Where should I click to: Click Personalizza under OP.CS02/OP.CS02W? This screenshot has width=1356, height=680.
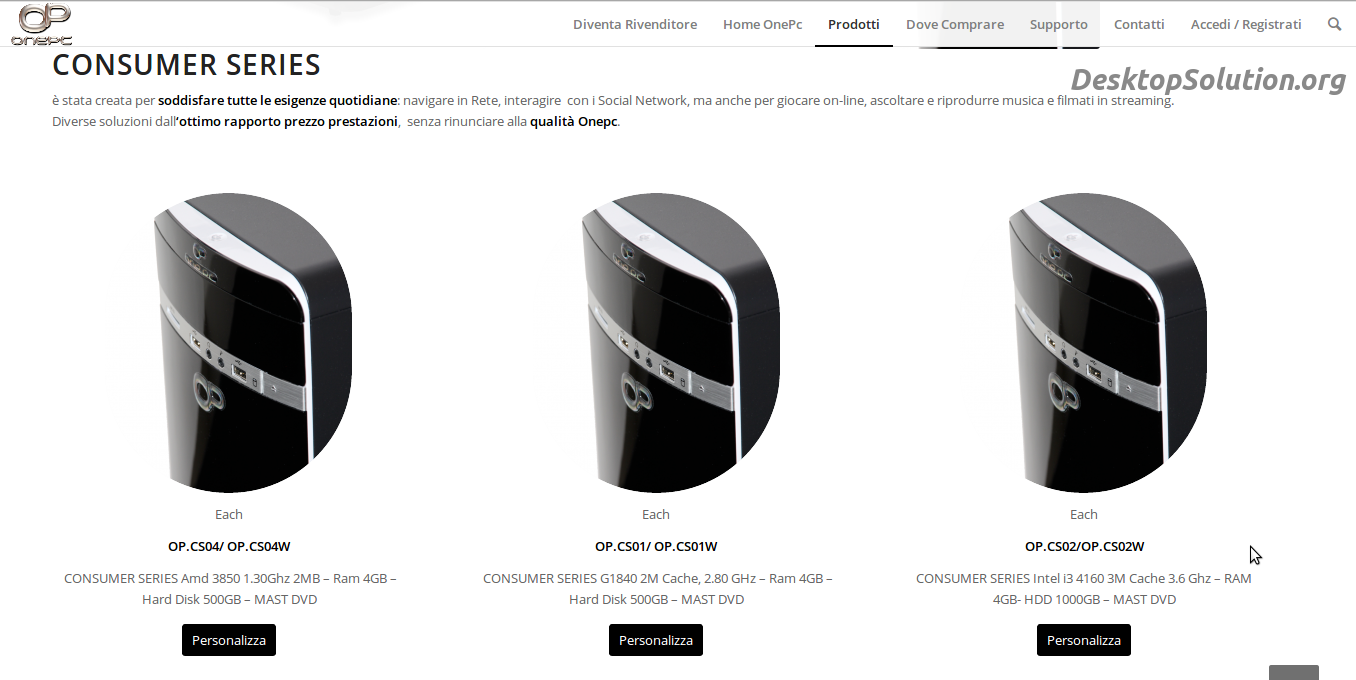tap(1084, 640)
